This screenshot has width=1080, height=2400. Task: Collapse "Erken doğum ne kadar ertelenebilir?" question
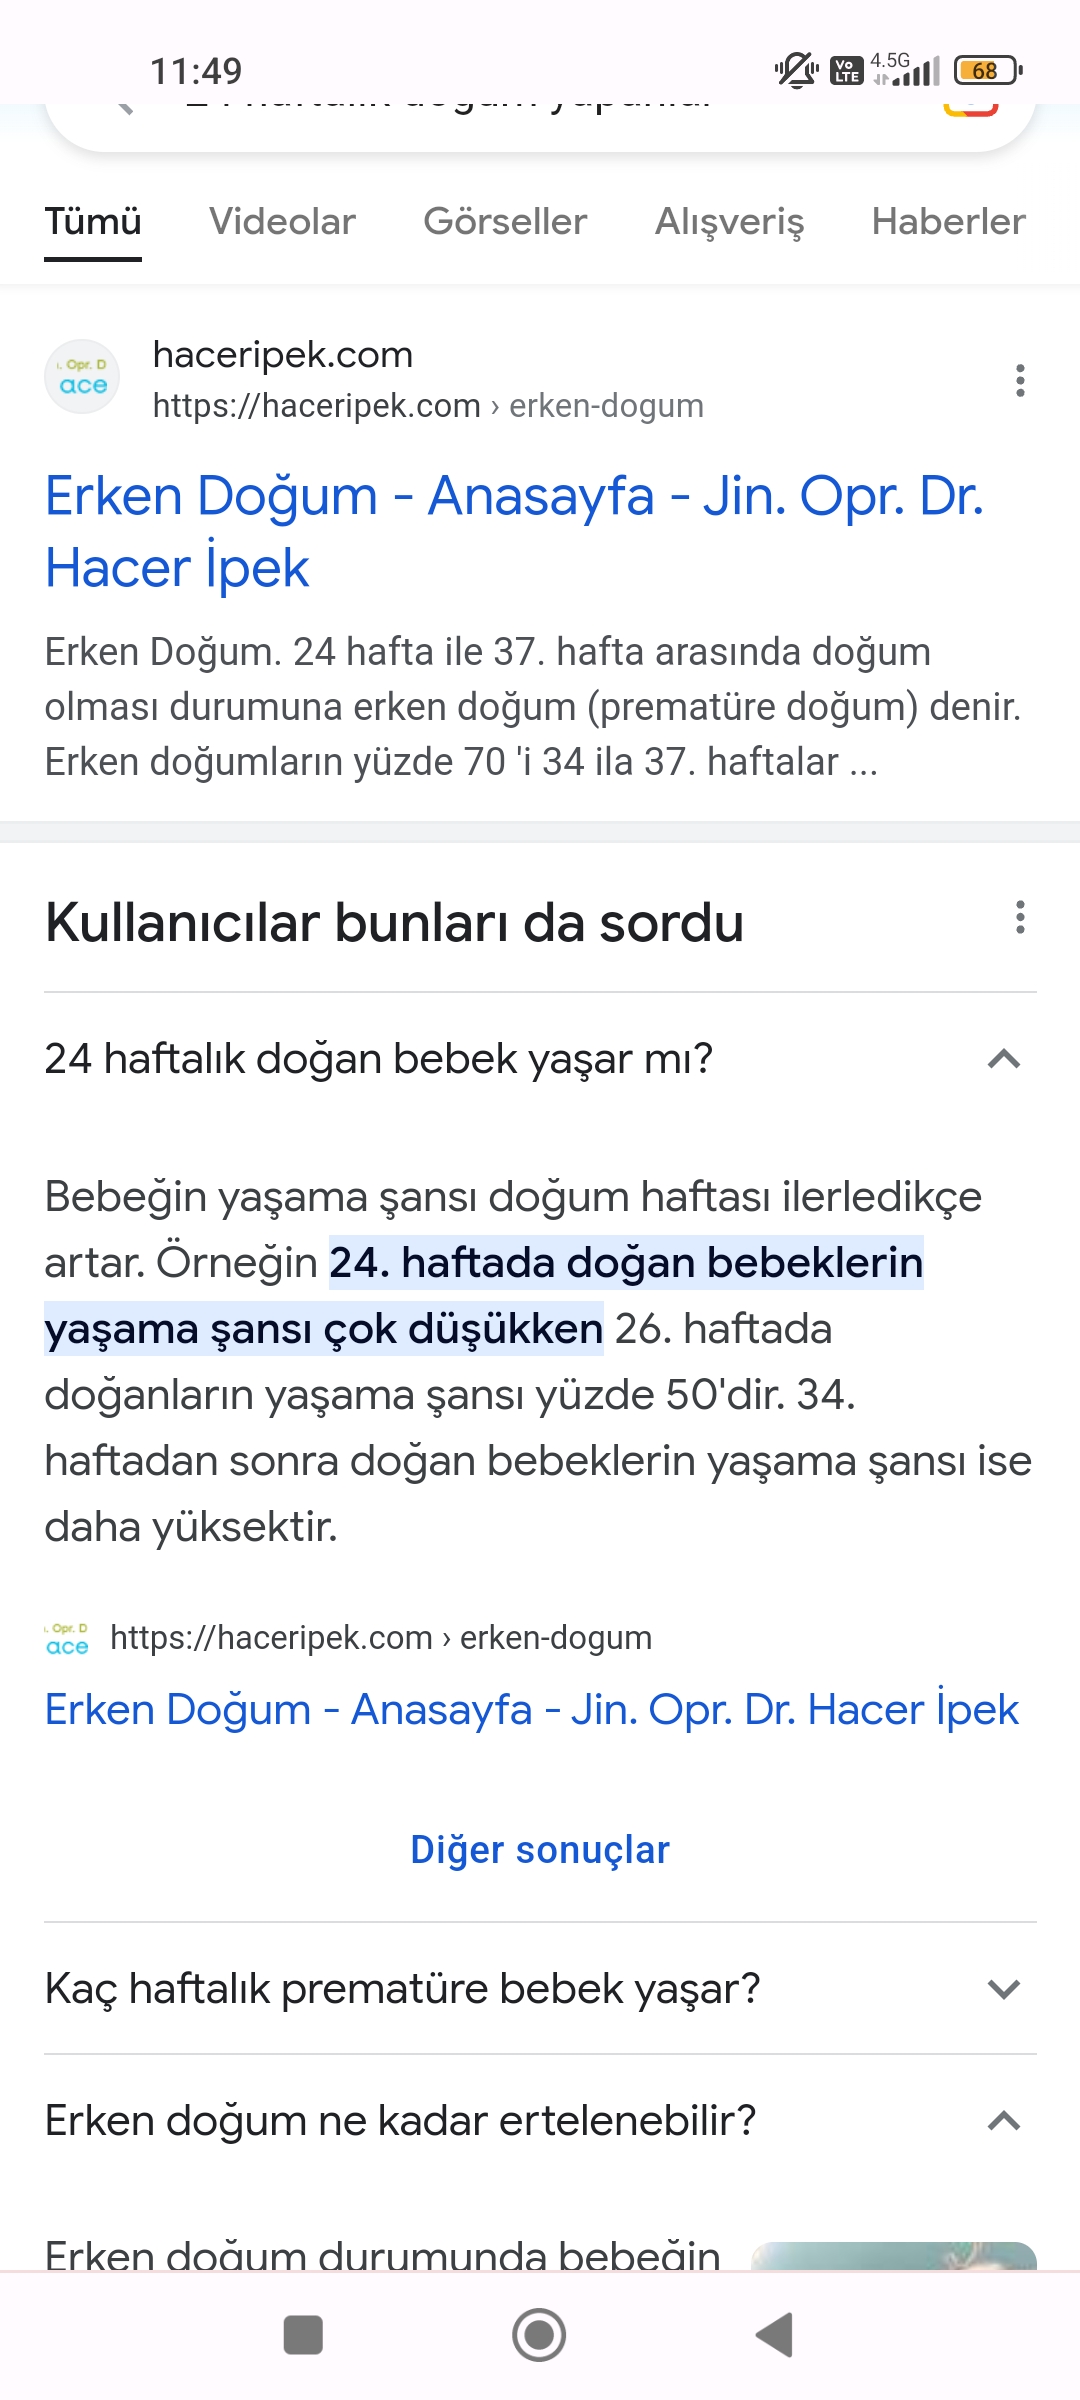point(1003,2121)
